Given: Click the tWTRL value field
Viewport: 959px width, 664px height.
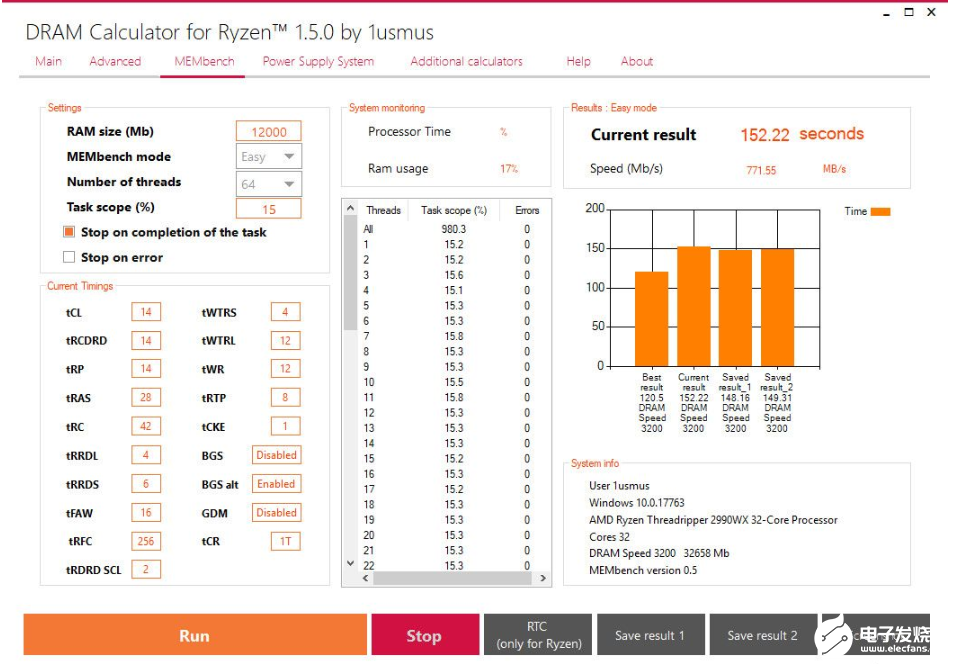Looking at the screenshot, I should [286, 341].
